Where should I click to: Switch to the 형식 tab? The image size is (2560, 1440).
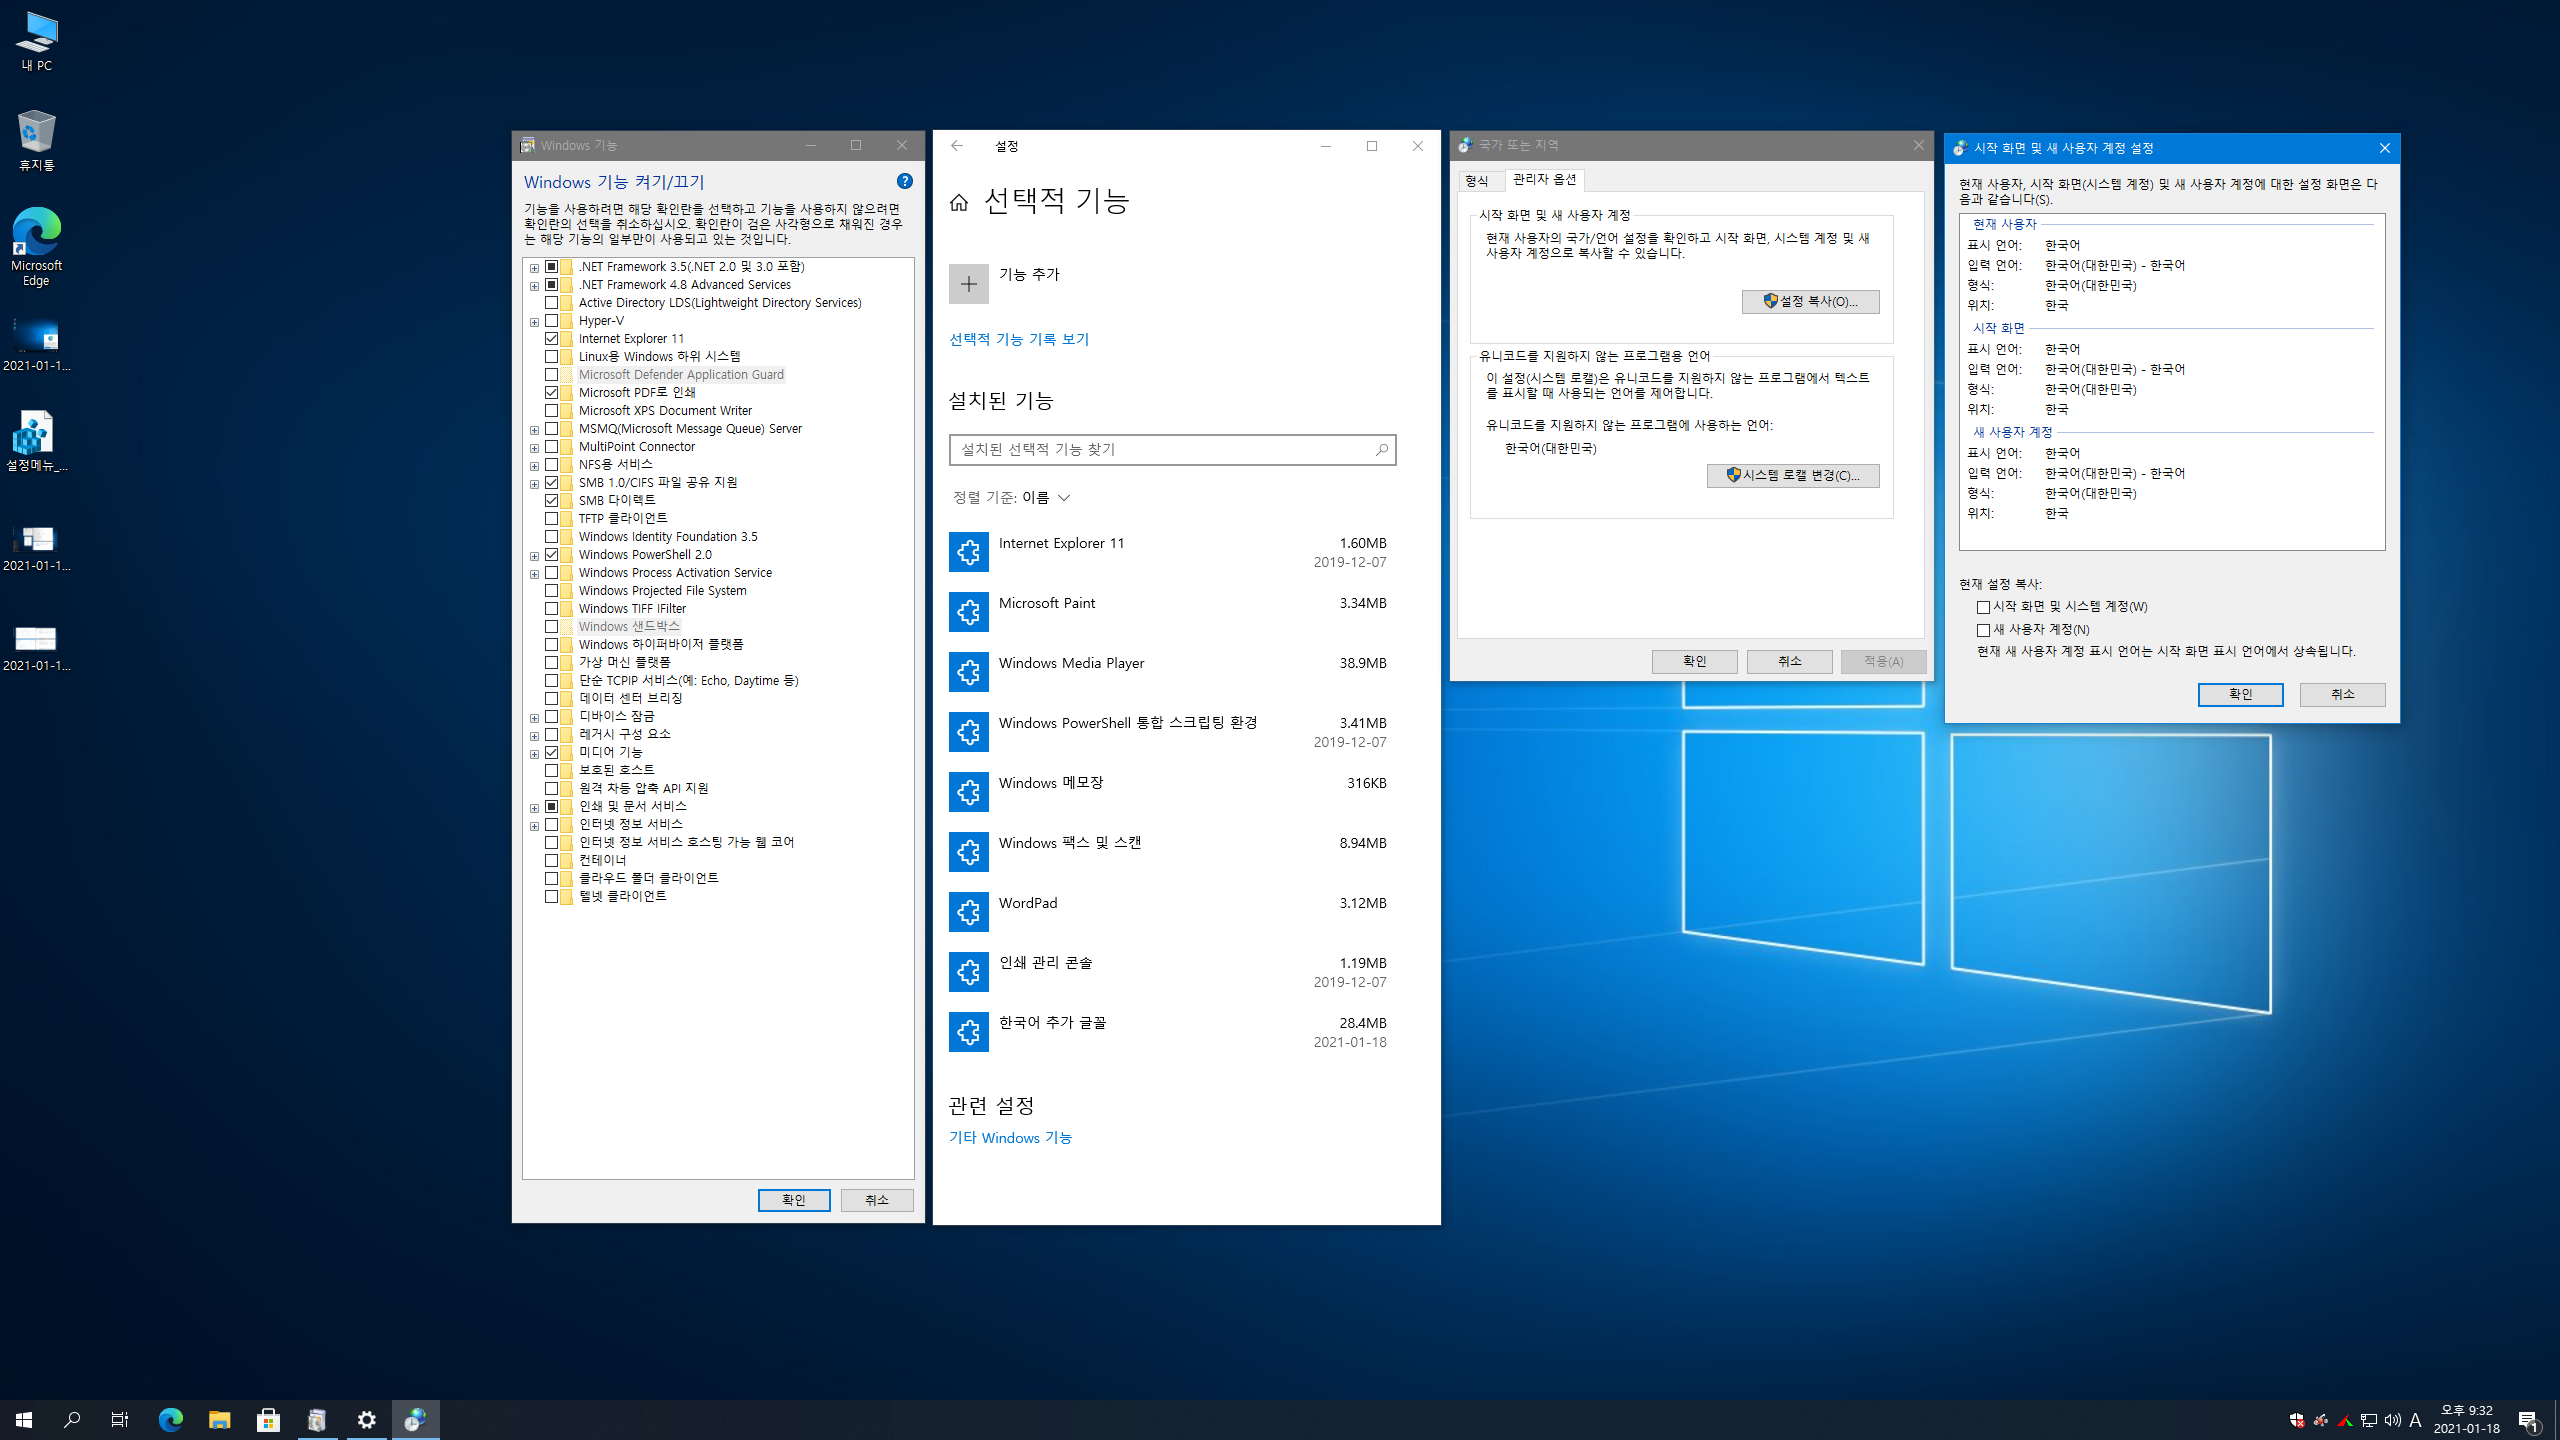[1476, 181]
